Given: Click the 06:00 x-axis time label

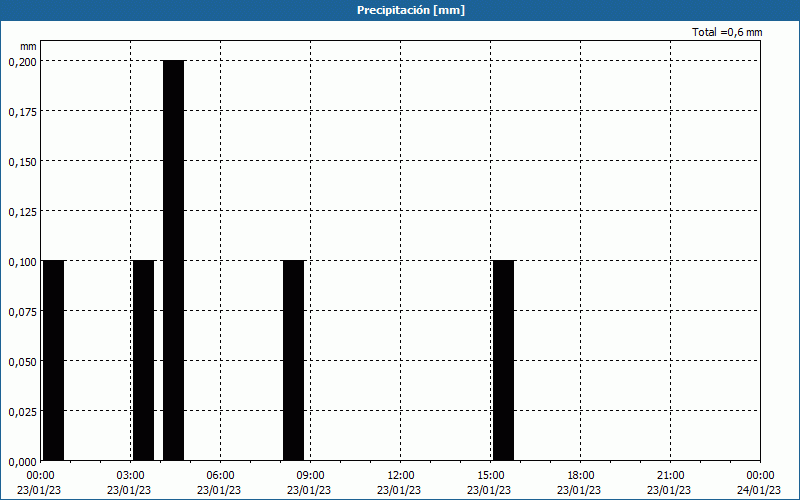Looking at the screenshot, I should (220, 476).
